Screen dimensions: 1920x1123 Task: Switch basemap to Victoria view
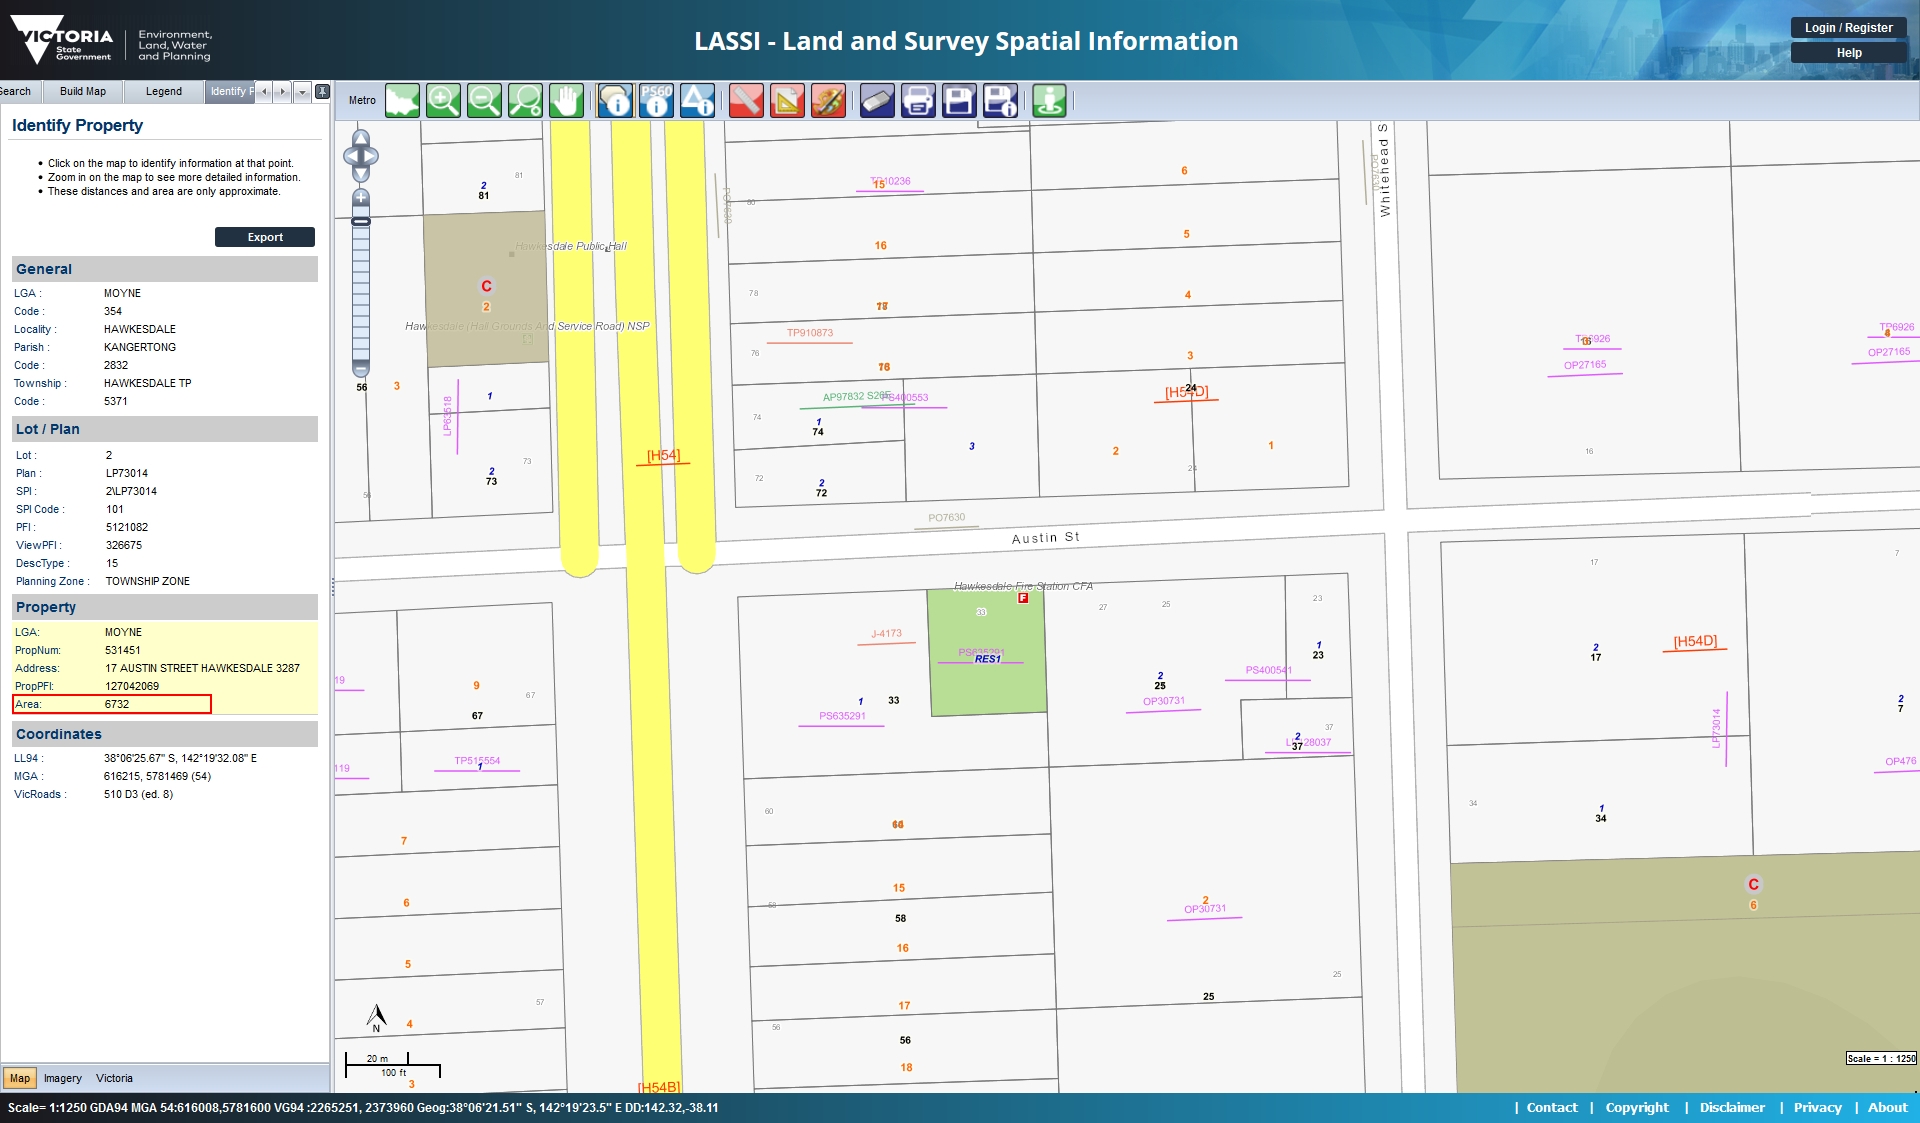tap(114, 1078)
